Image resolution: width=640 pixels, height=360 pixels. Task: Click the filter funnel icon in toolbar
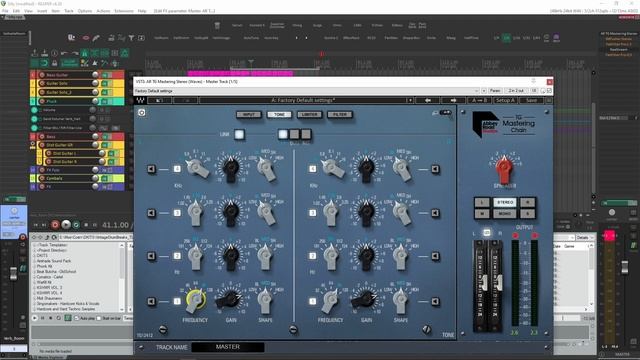[131, 38]
